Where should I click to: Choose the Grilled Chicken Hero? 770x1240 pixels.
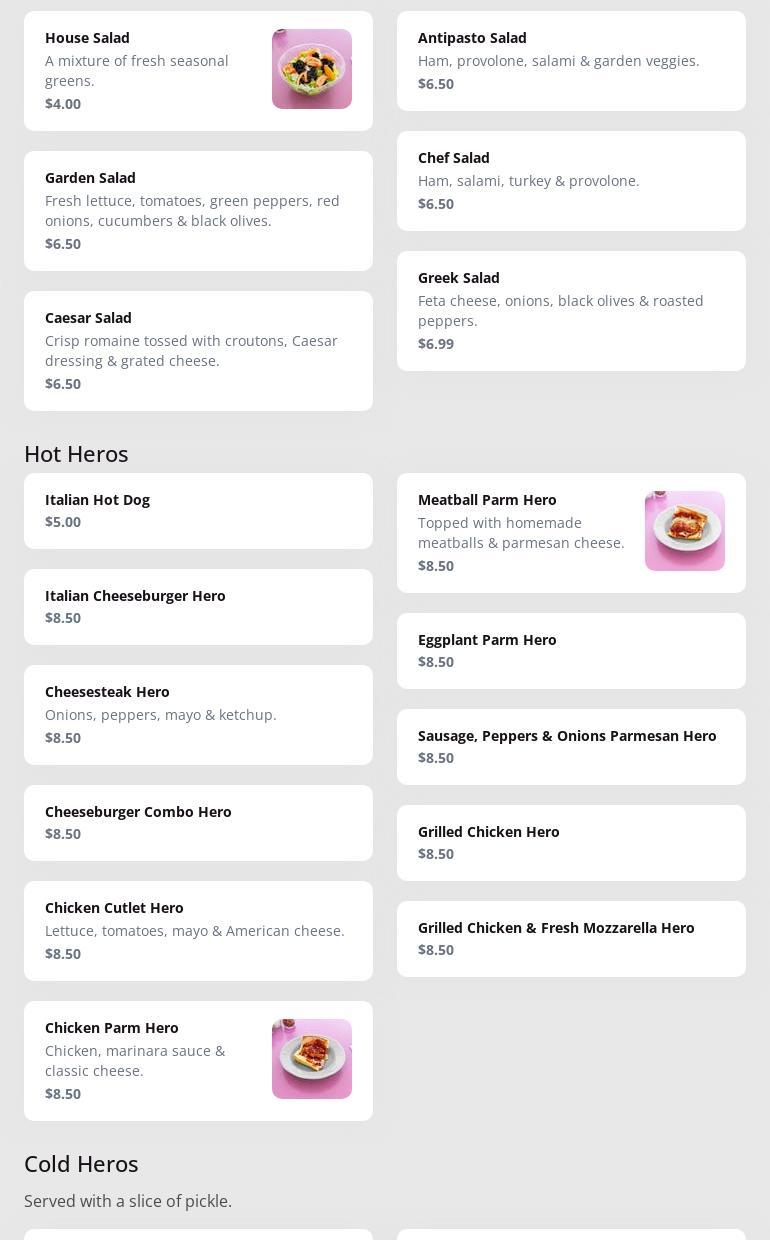571,843
